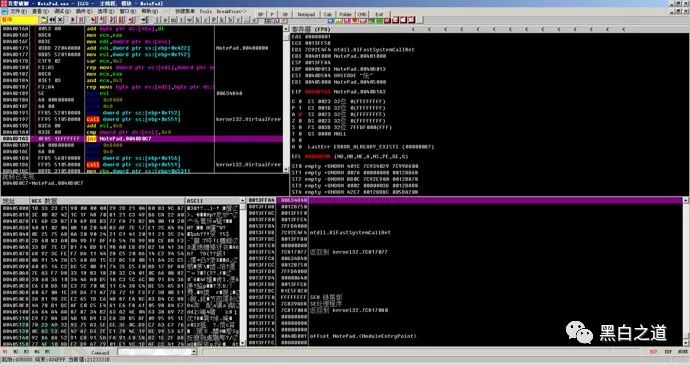Click the Restart program rewind icon
The width and height of the screenshot is (690, 365).
pos(52,20)
